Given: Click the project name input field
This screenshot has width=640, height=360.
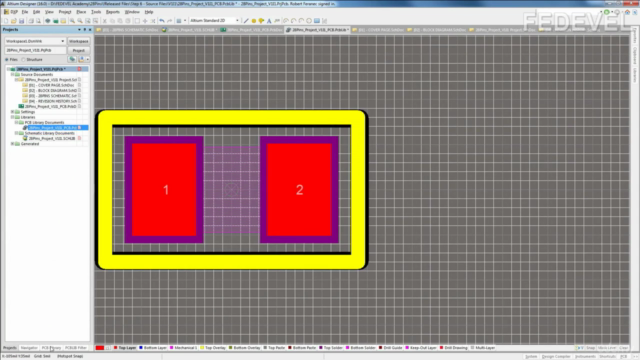Looking at the screenshot, I should 35,51.
